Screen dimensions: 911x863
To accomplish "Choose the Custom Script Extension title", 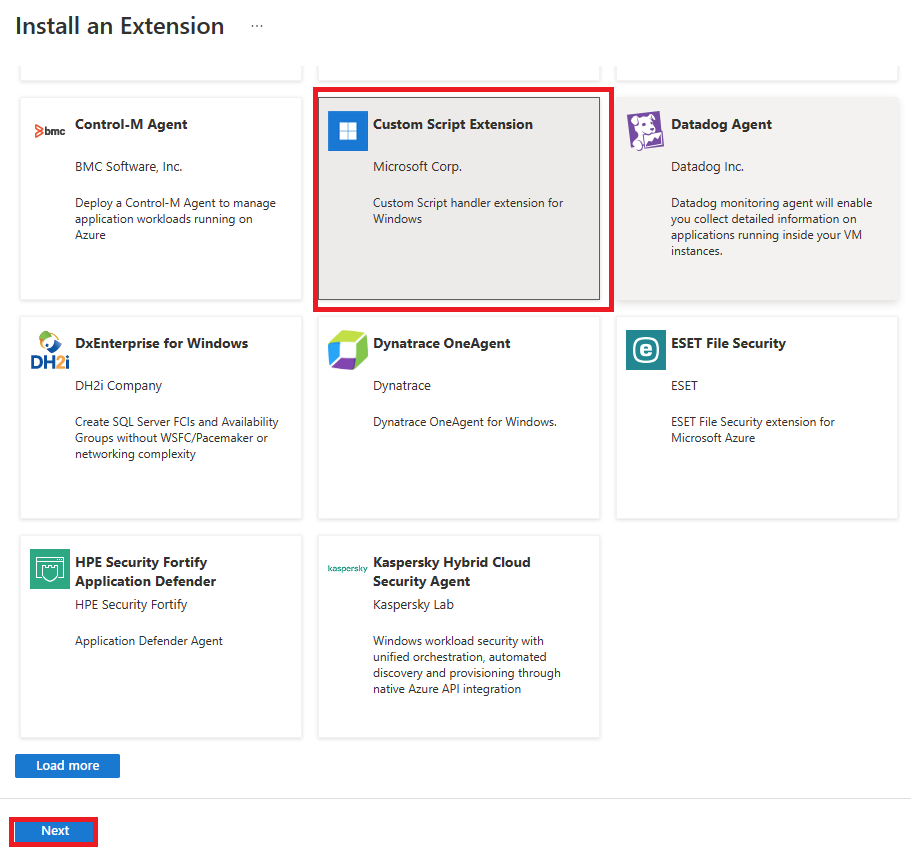I will click(453, 124).
